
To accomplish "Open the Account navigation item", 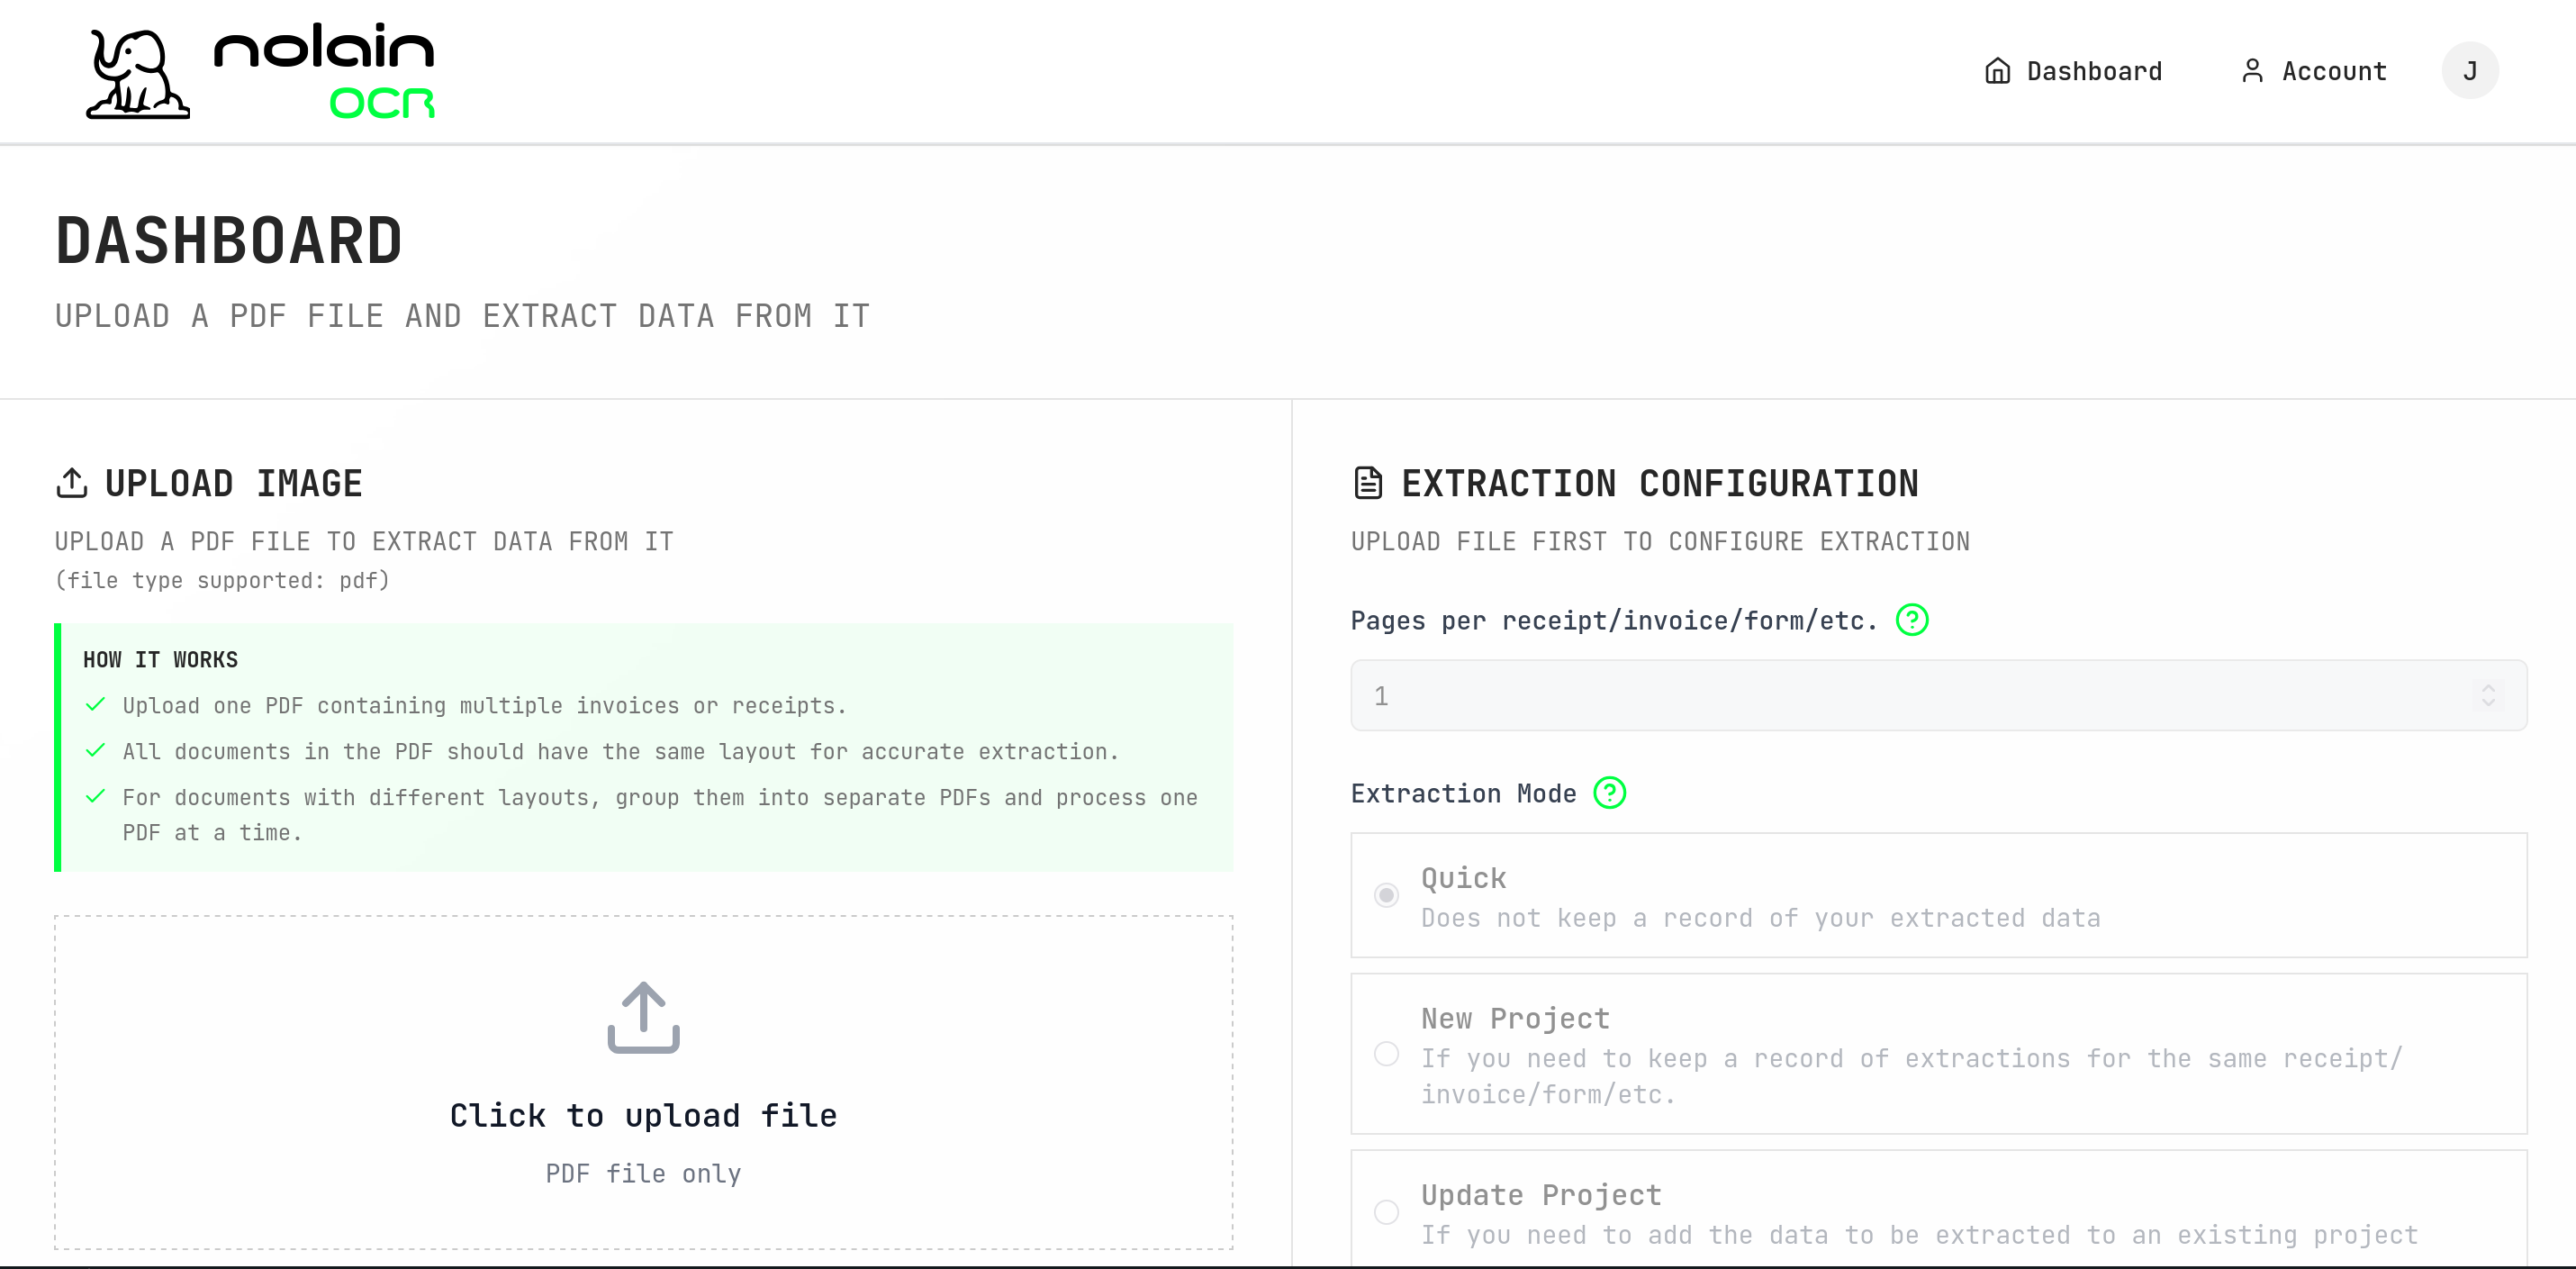I will pos(2333,70).
